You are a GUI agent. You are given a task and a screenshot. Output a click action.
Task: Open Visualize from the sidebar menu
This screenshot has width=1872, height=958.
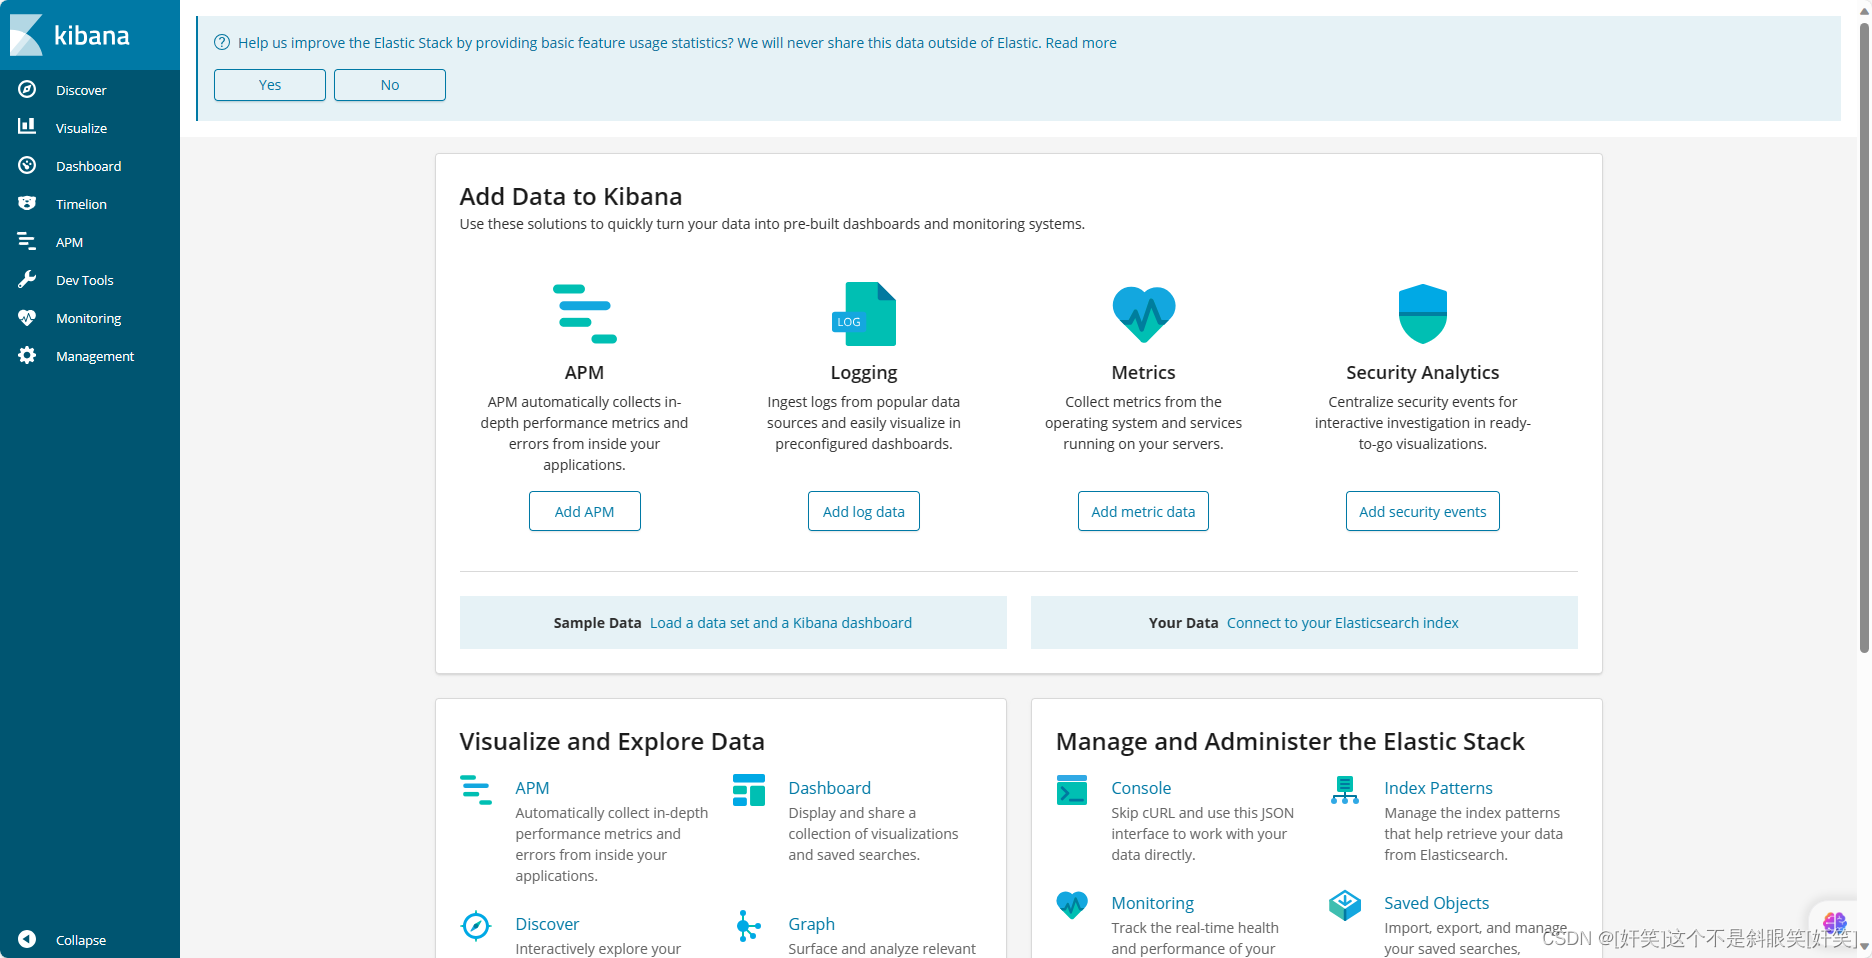81,128
